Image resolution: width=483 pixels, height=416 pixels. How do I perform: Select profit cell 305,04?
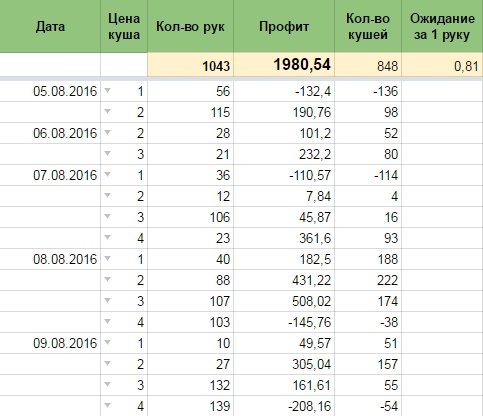(284, 364)
